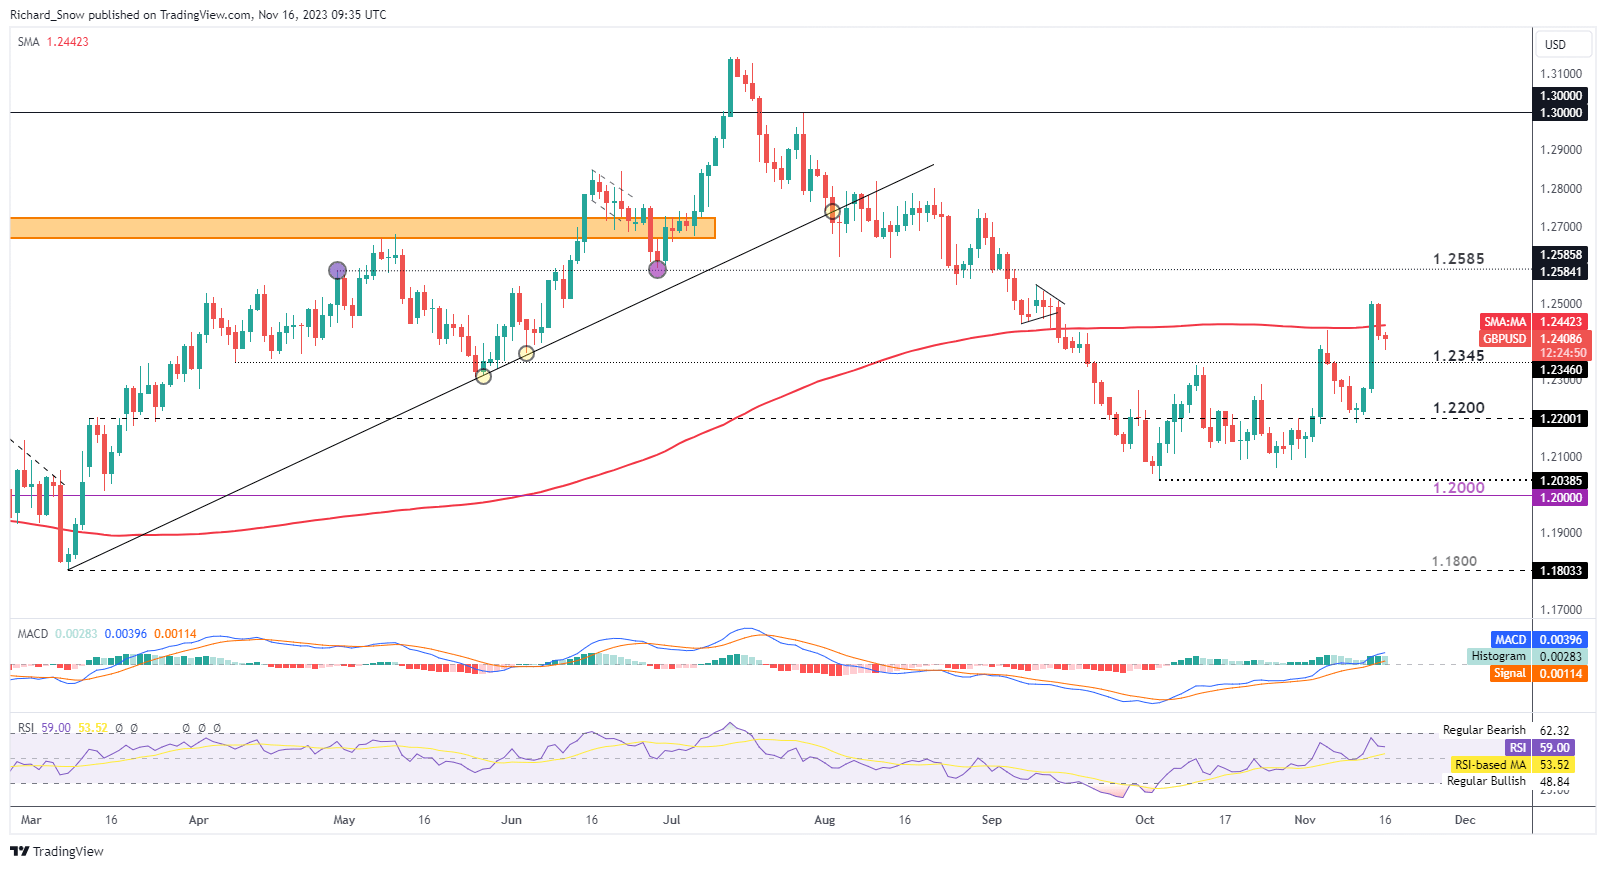This screenshot has height=869, width=1606.
Task: Click the 12:24:50 countdown label
Action: [1561, 353]
